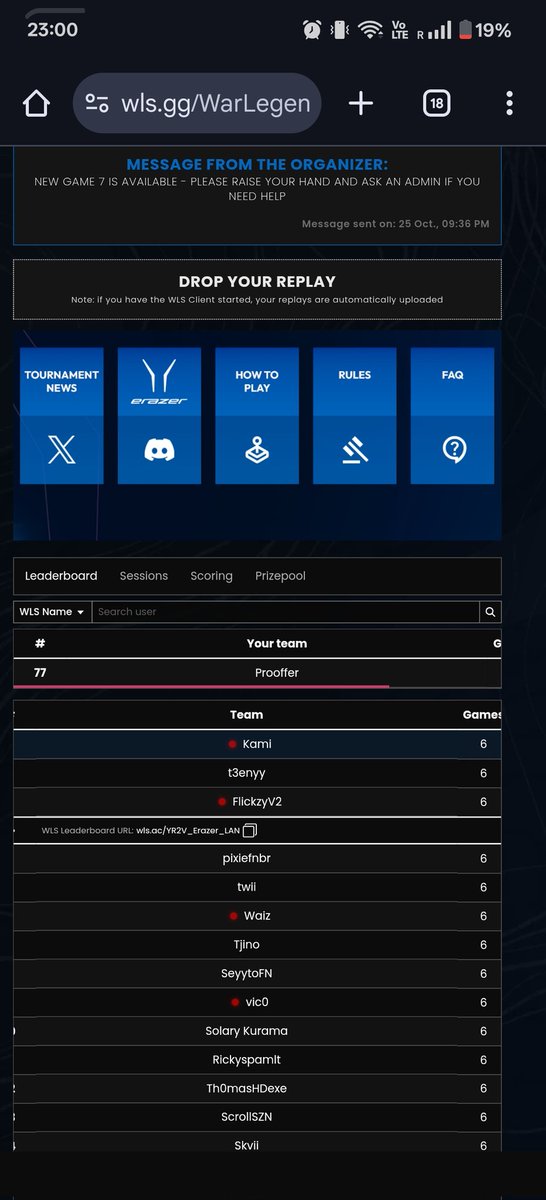
Task: Click team pixiefnbr row
Action: pos(257,859)
